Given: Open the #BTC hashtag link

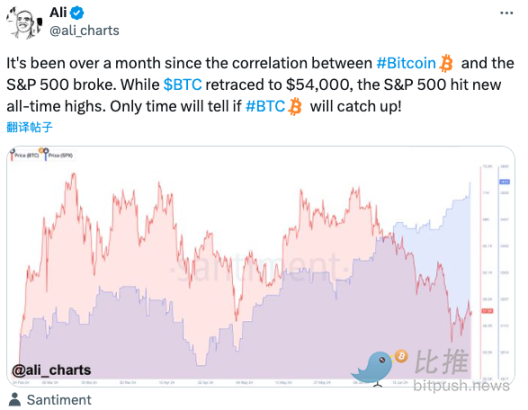Looking at the screenshot, I should coord(265,106).
